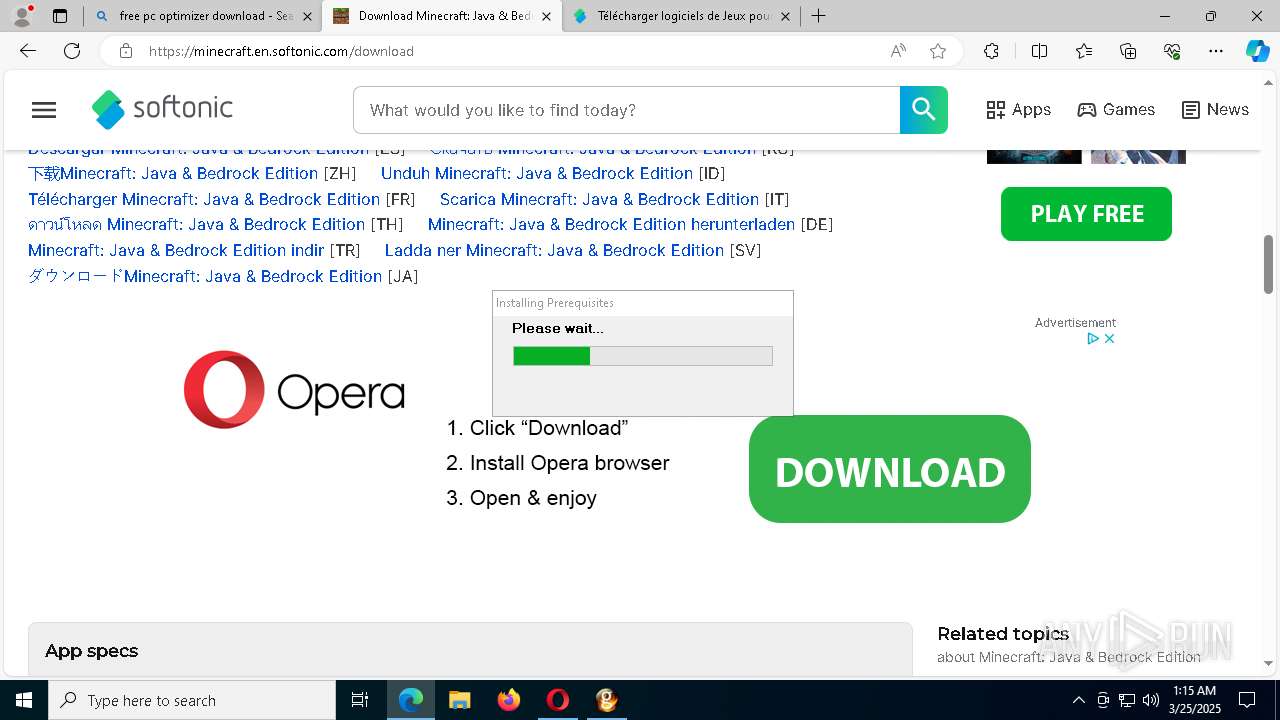Open File Explorer from the taskbar
The width and height of the screenshot is (1280, 720).
(459, 700)
